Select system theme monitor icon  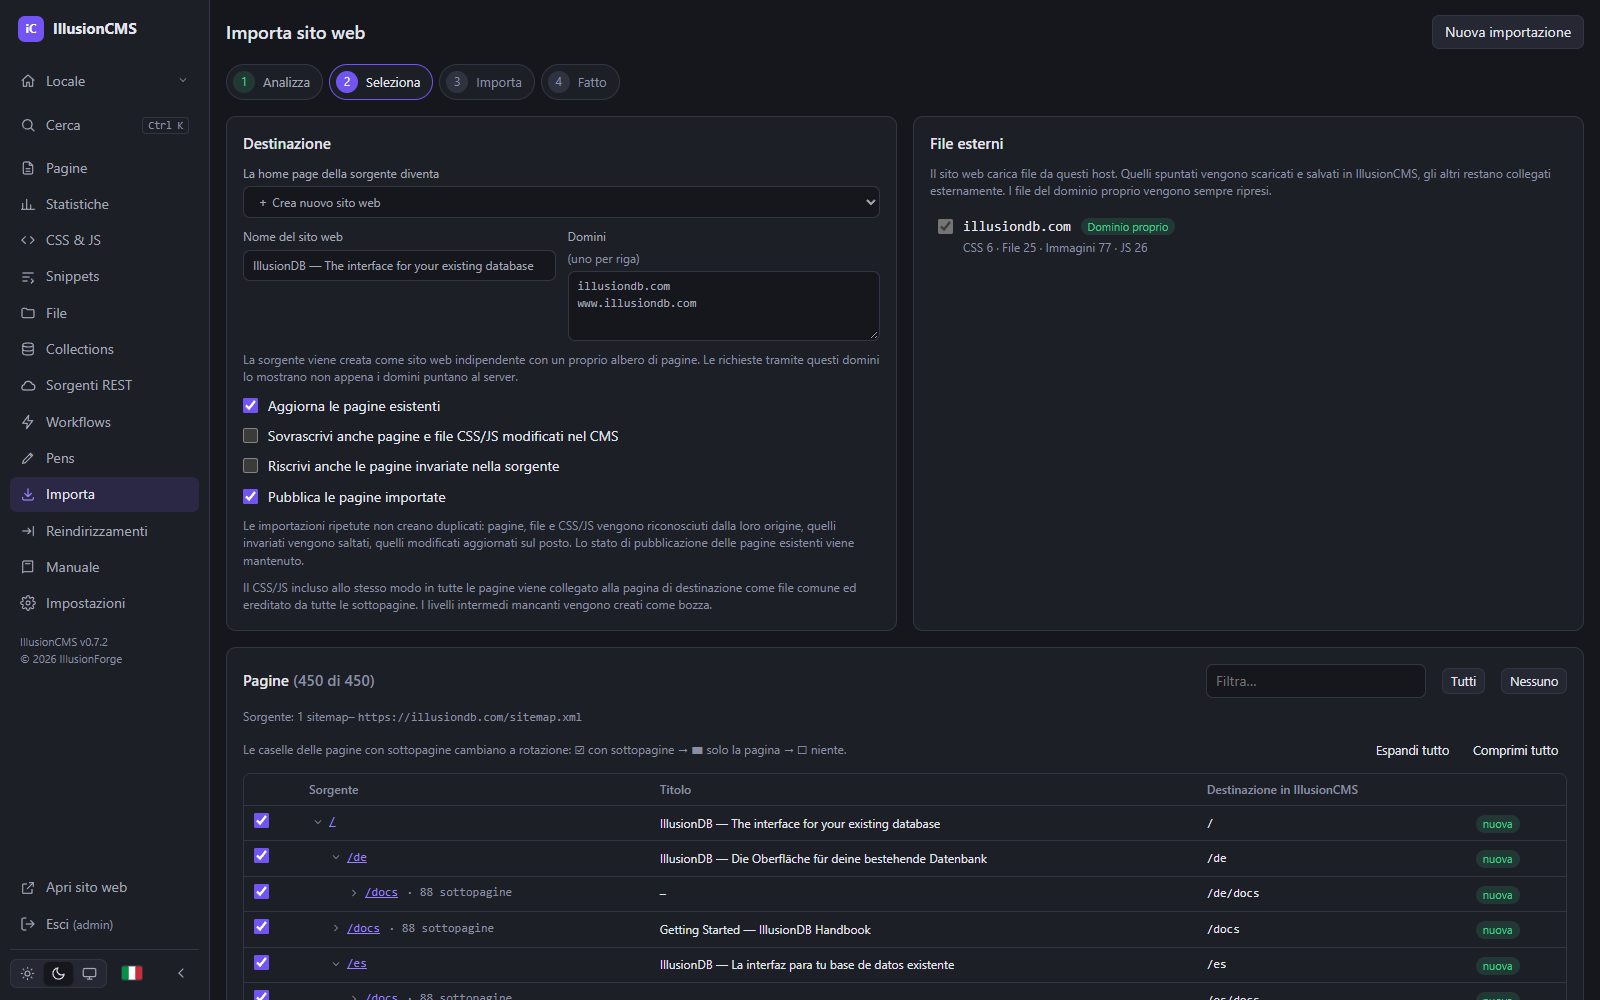89,973
